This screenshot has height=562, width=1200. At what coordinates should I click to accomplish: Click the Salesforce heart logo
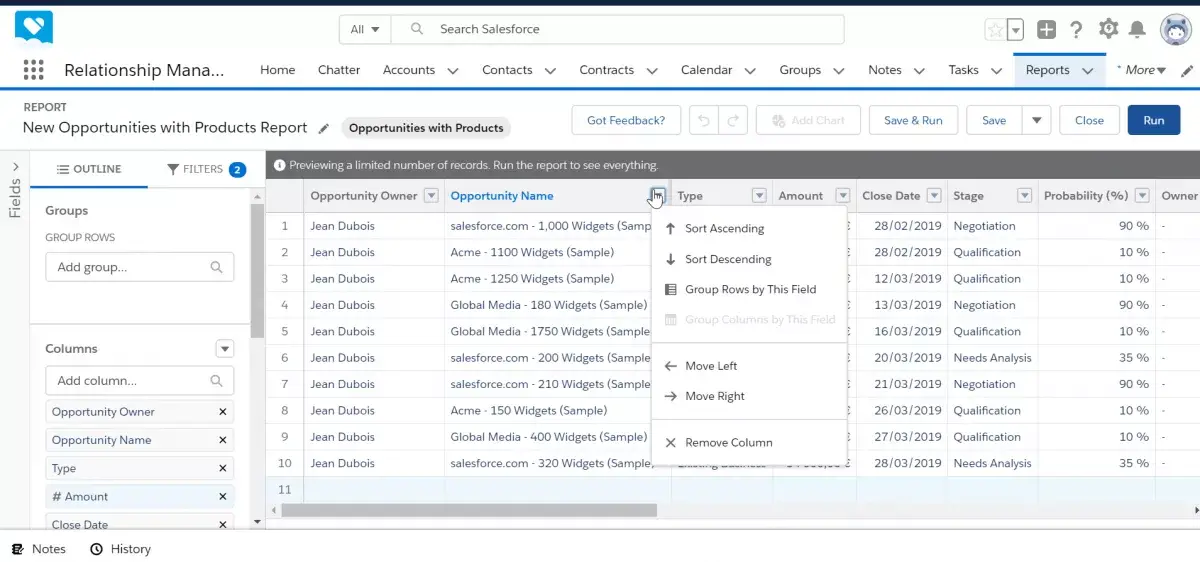pos(34,28)
